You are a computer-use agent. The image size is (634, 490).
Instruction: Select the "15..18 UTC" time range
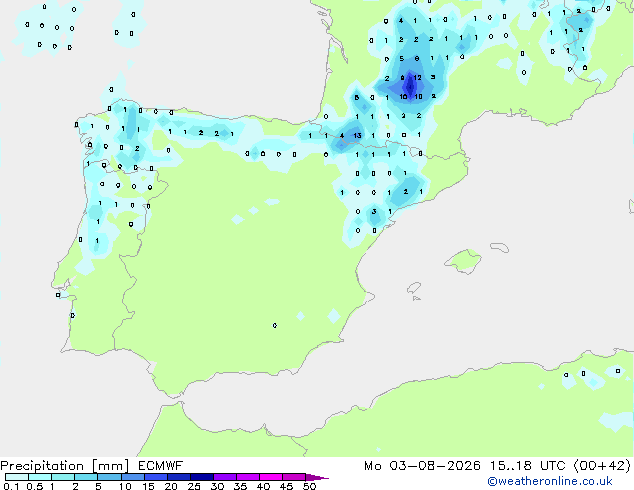tap(527, 466)
